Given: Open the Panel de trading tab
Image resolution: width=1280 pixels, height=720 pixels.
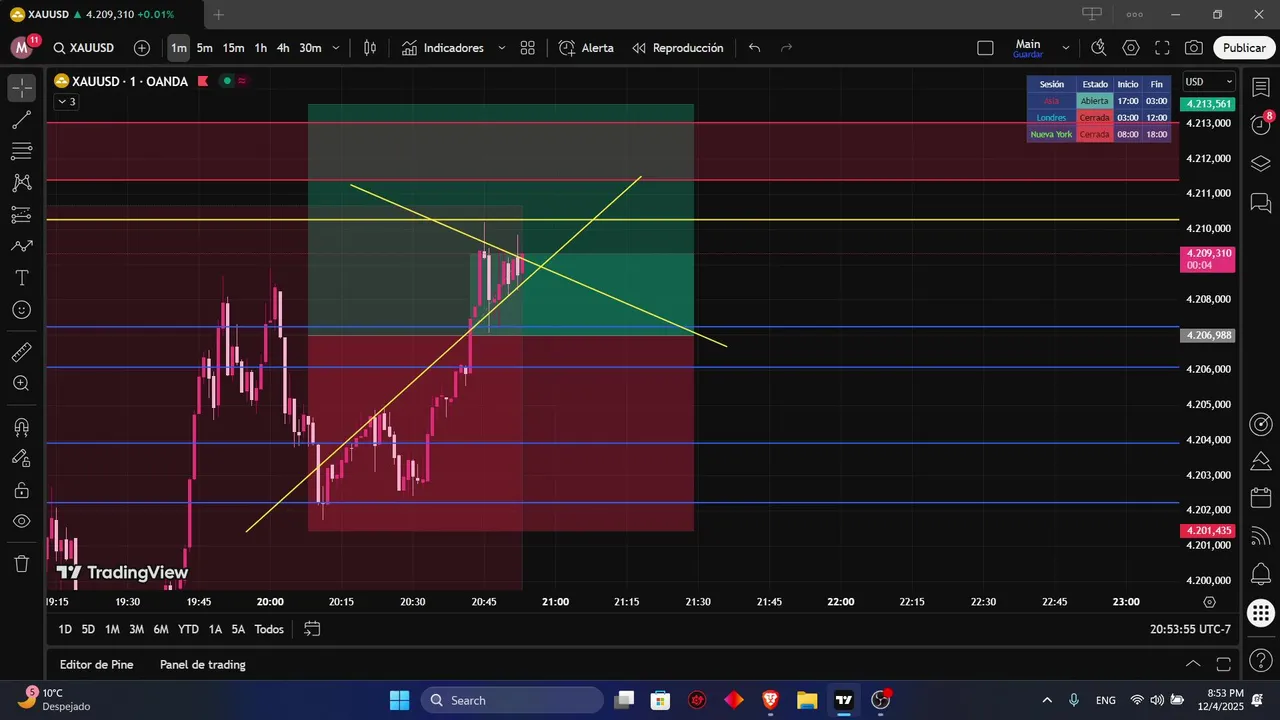Looking at the screenshot, I should (x=203, y=664).
